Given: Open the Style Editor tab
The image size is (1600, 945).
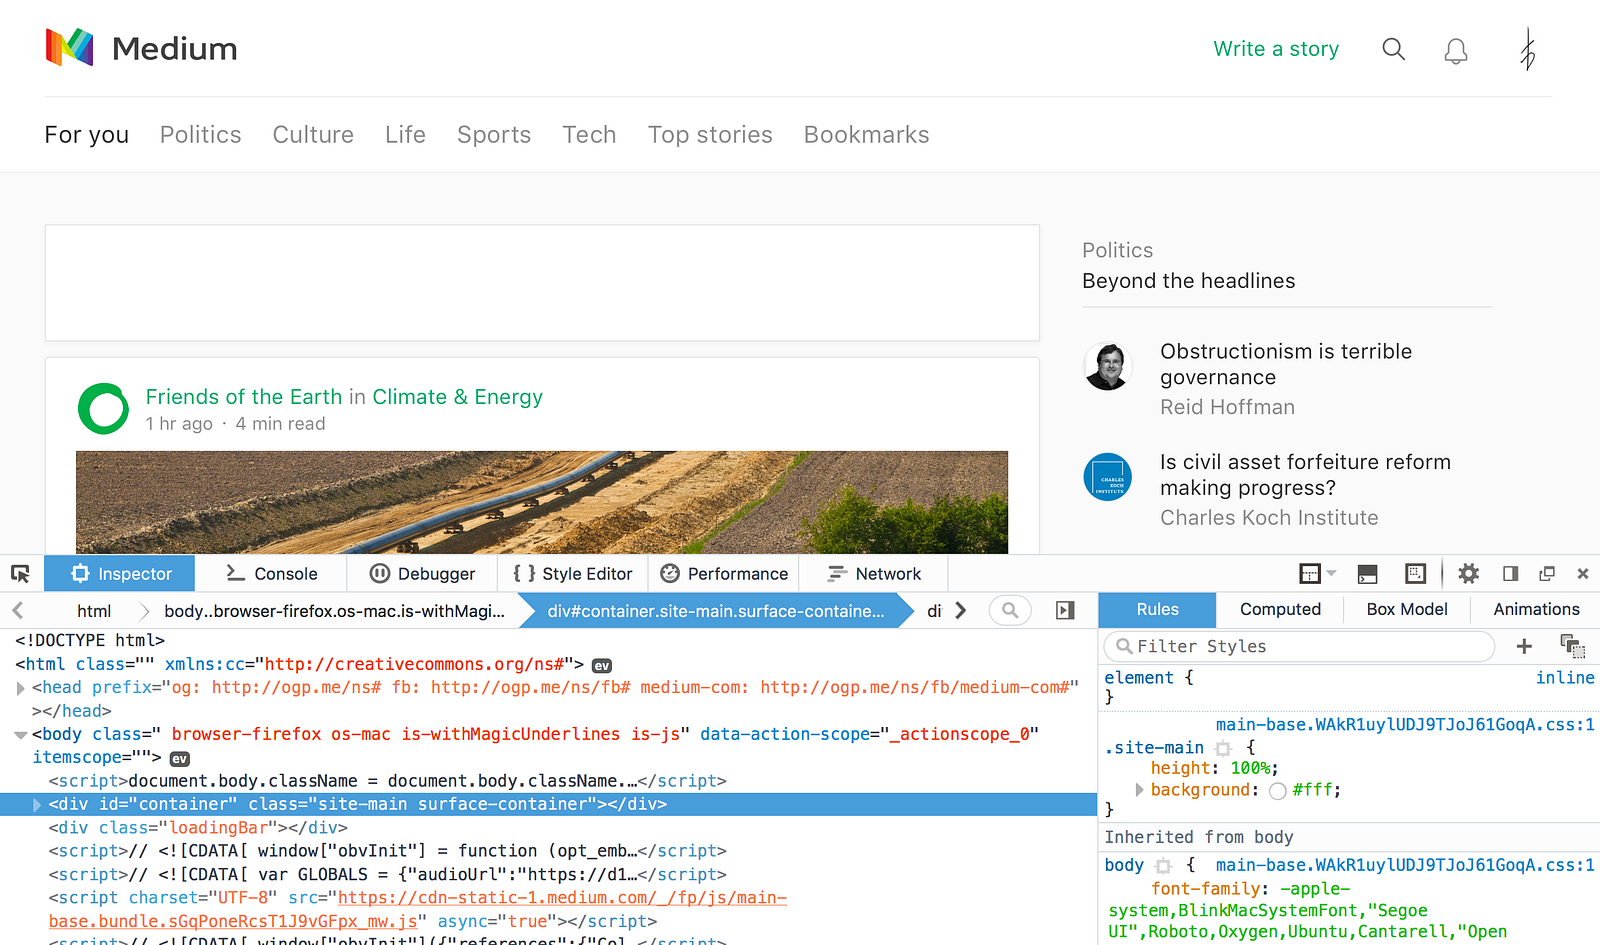Looking at the screenshot, I should click(x=573, y=574).
